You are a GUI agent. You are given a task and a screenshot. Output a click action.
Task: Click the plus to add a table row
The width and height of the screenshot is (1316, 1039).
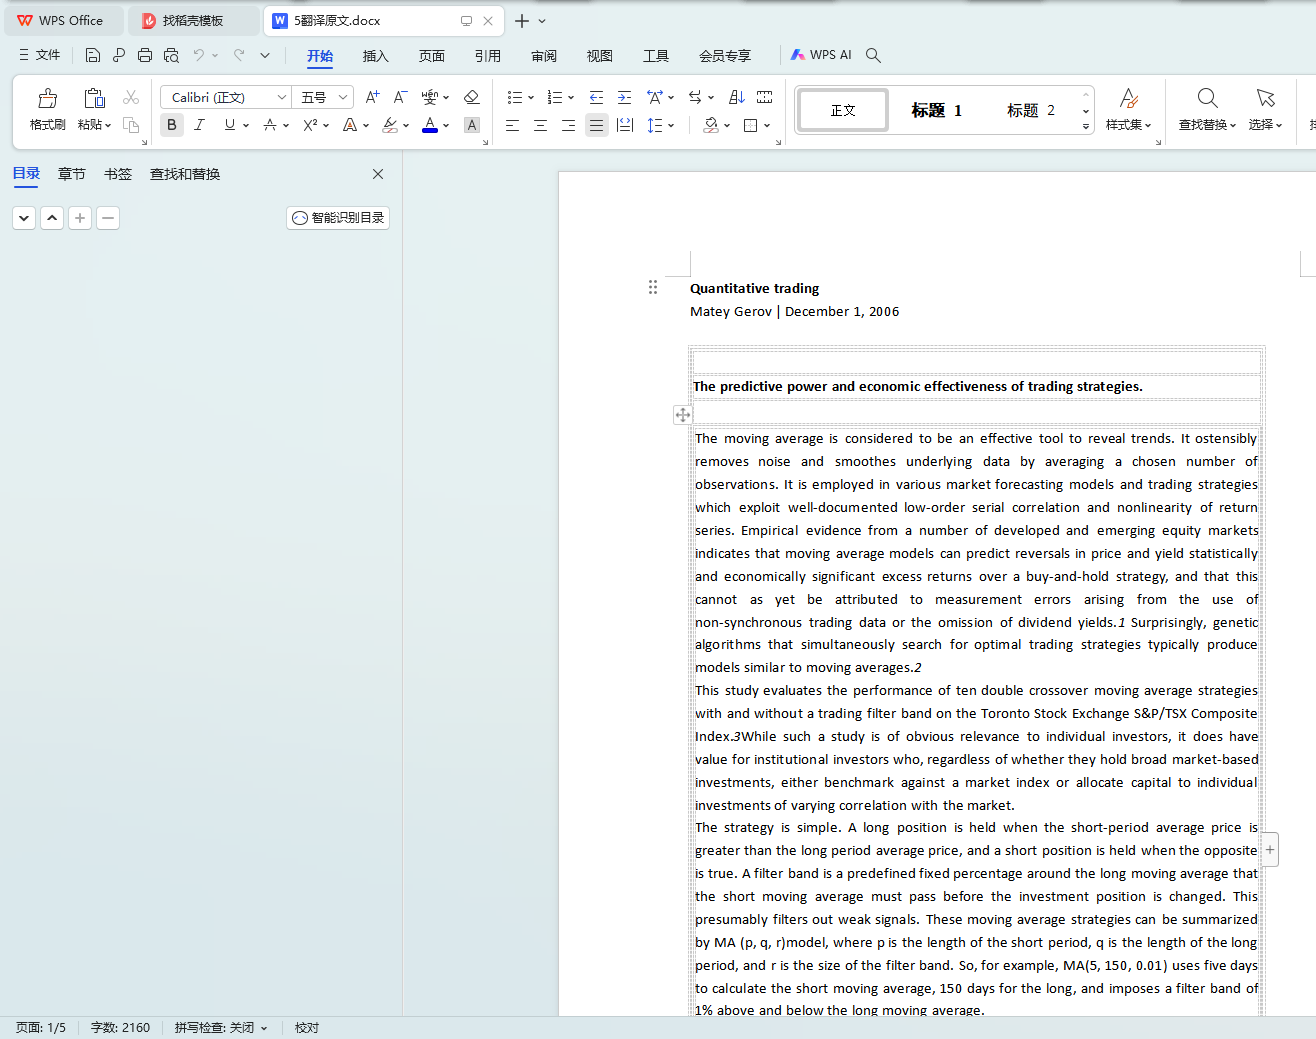[x=1270, y=850]
